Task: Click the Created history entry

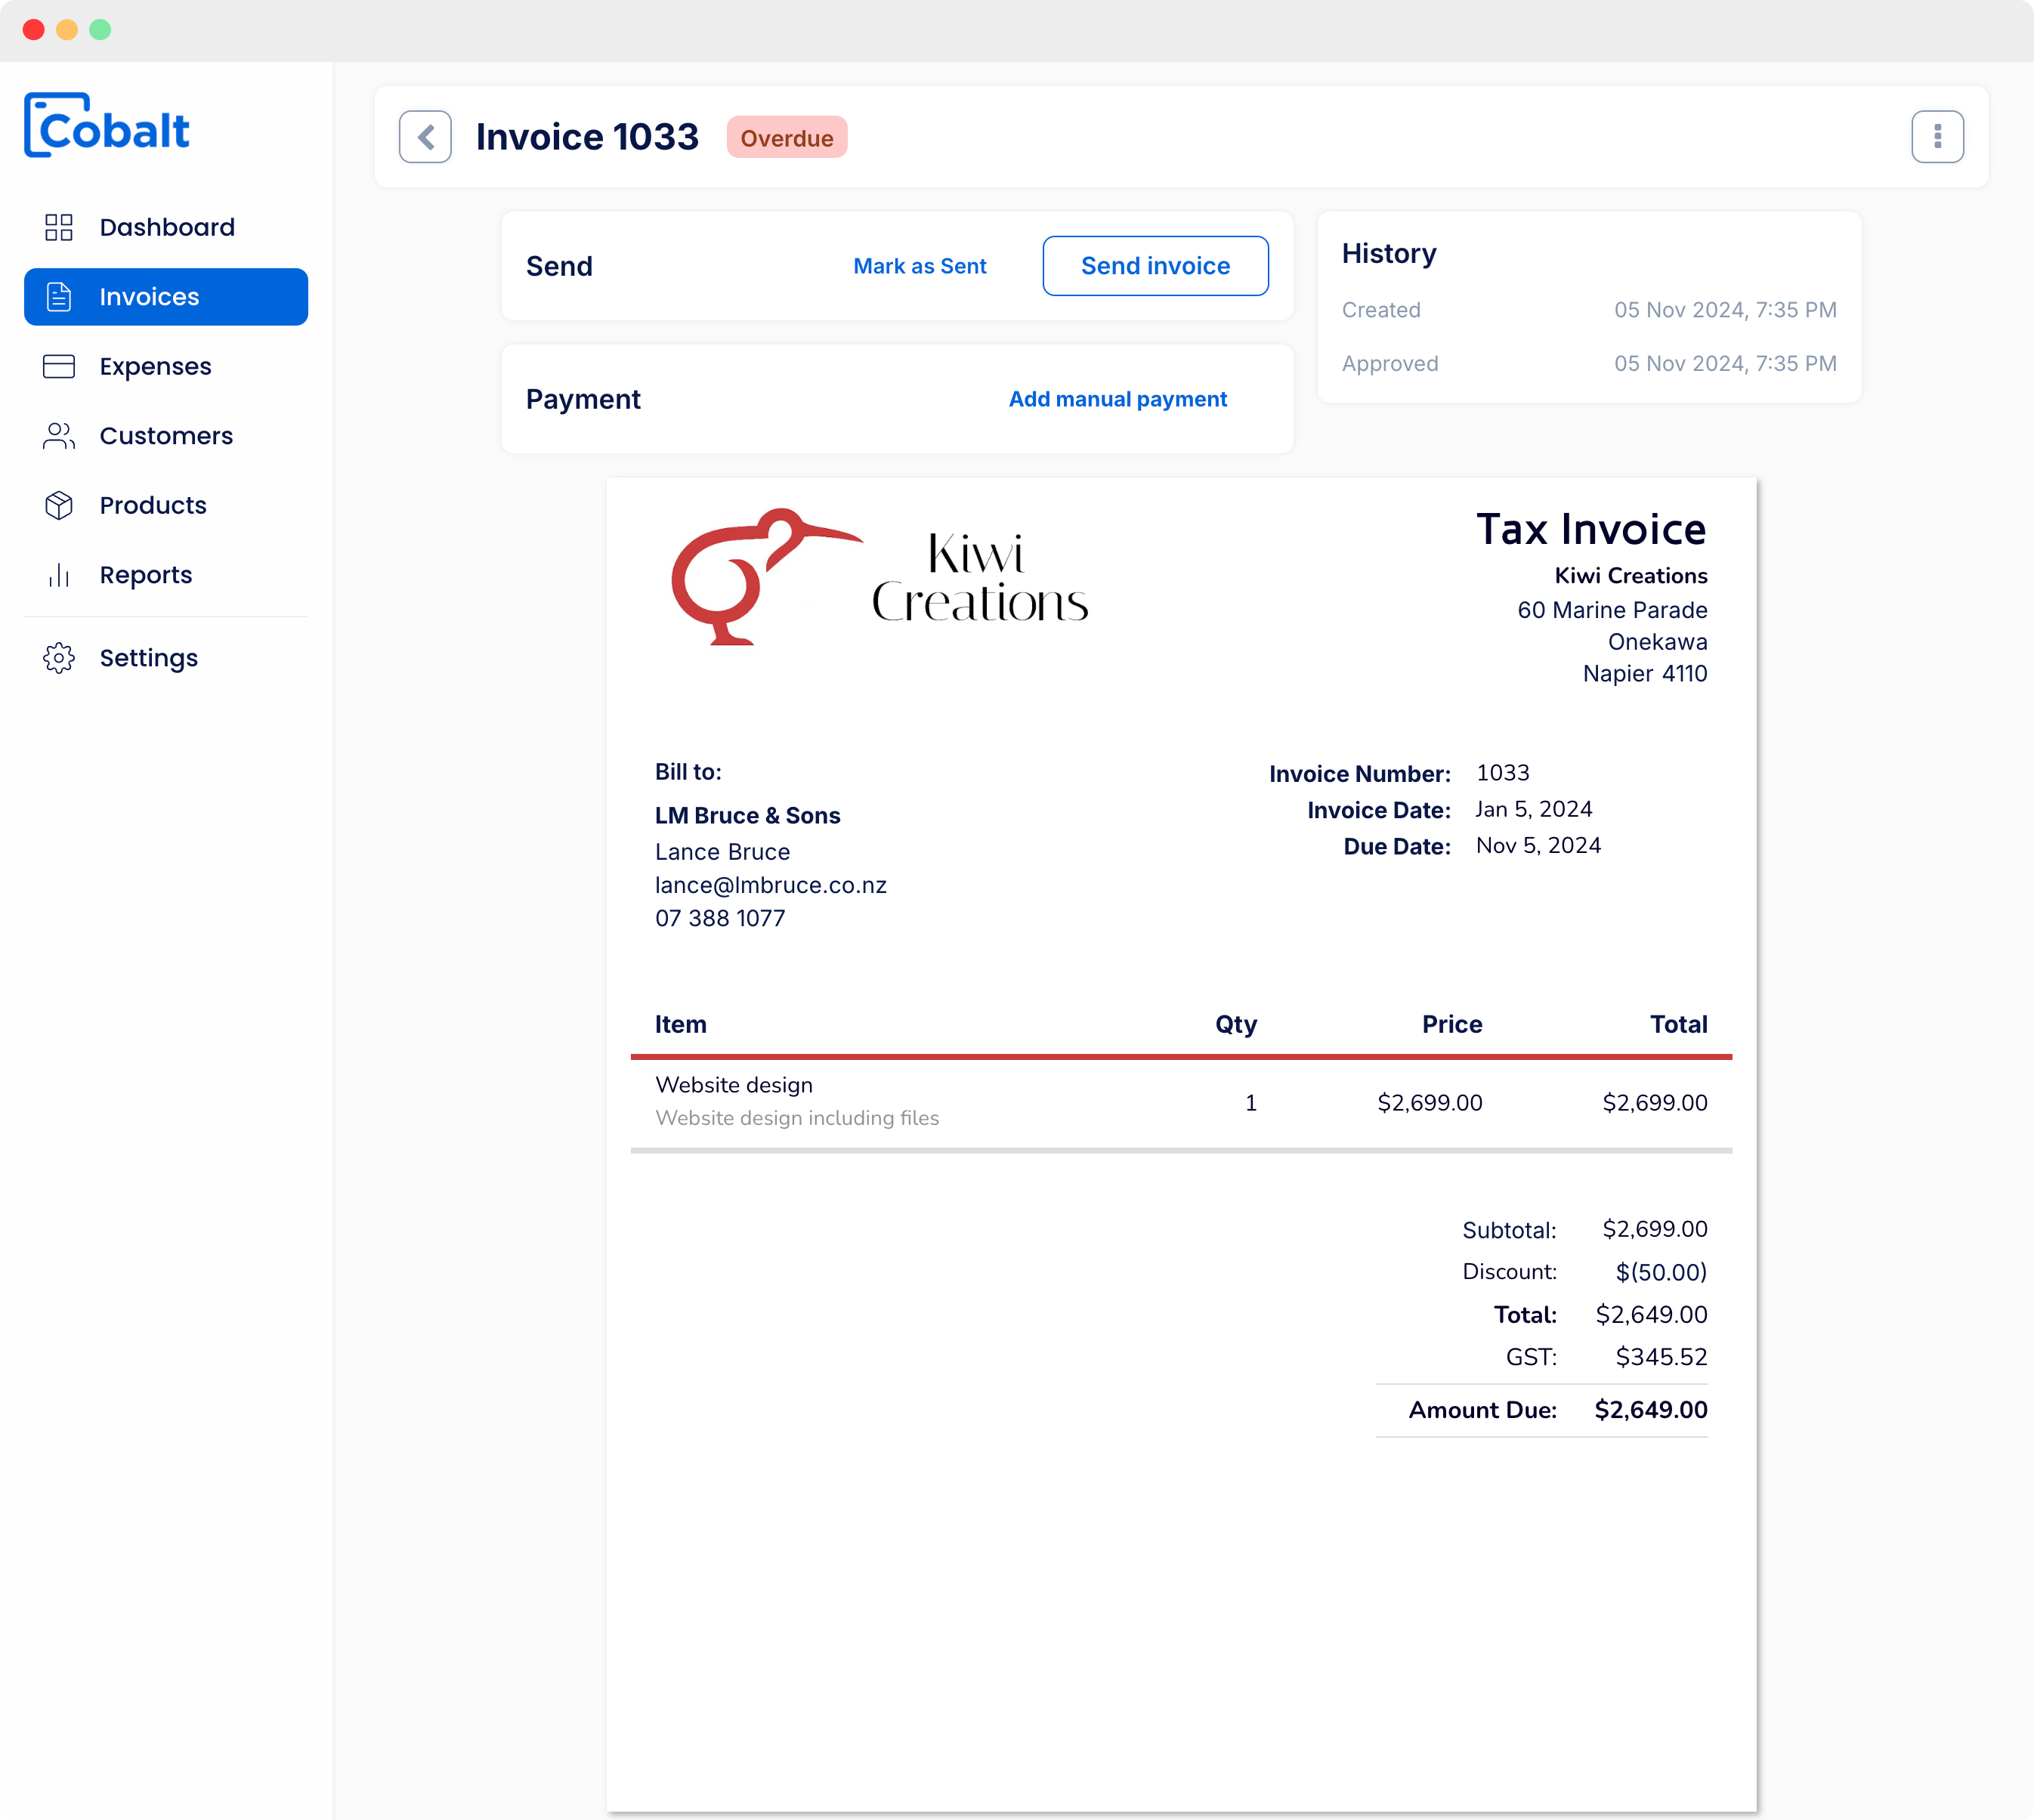Action: (1382, 310)
